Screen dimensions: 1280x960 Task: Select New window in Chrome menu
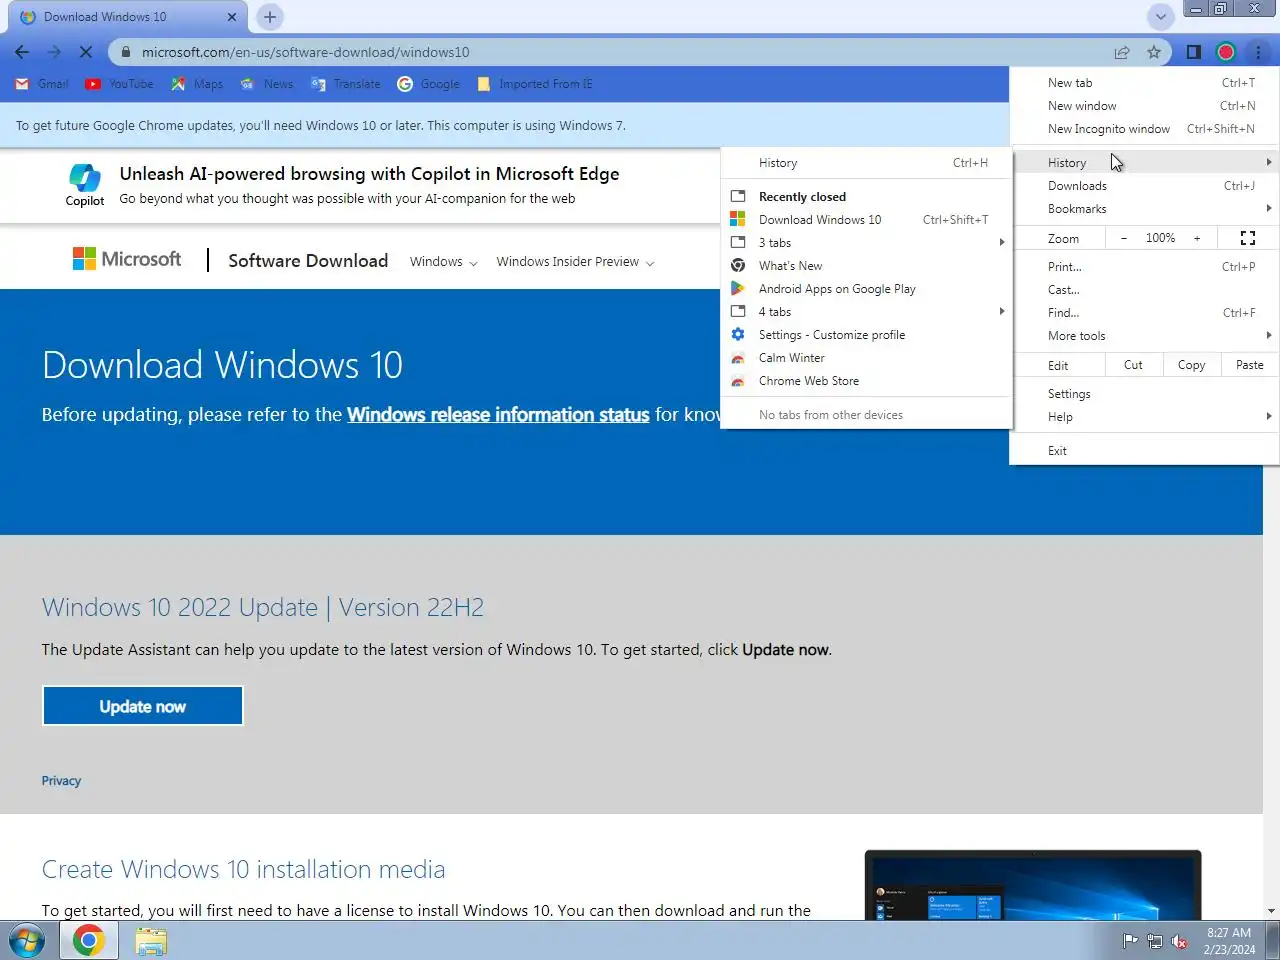[1145, 106]
